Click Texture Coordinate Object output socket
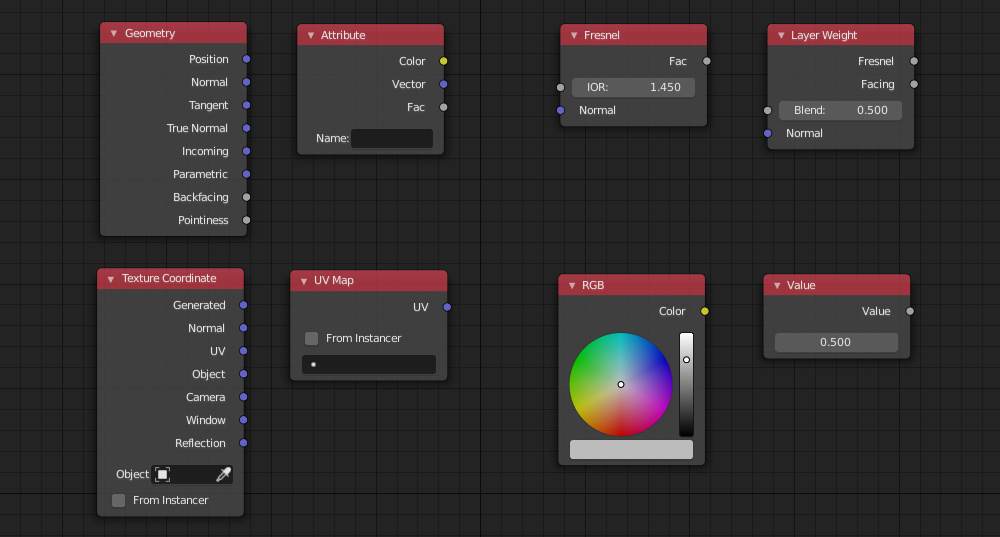Screen dimensions: 1000x537 click(243, 374)
